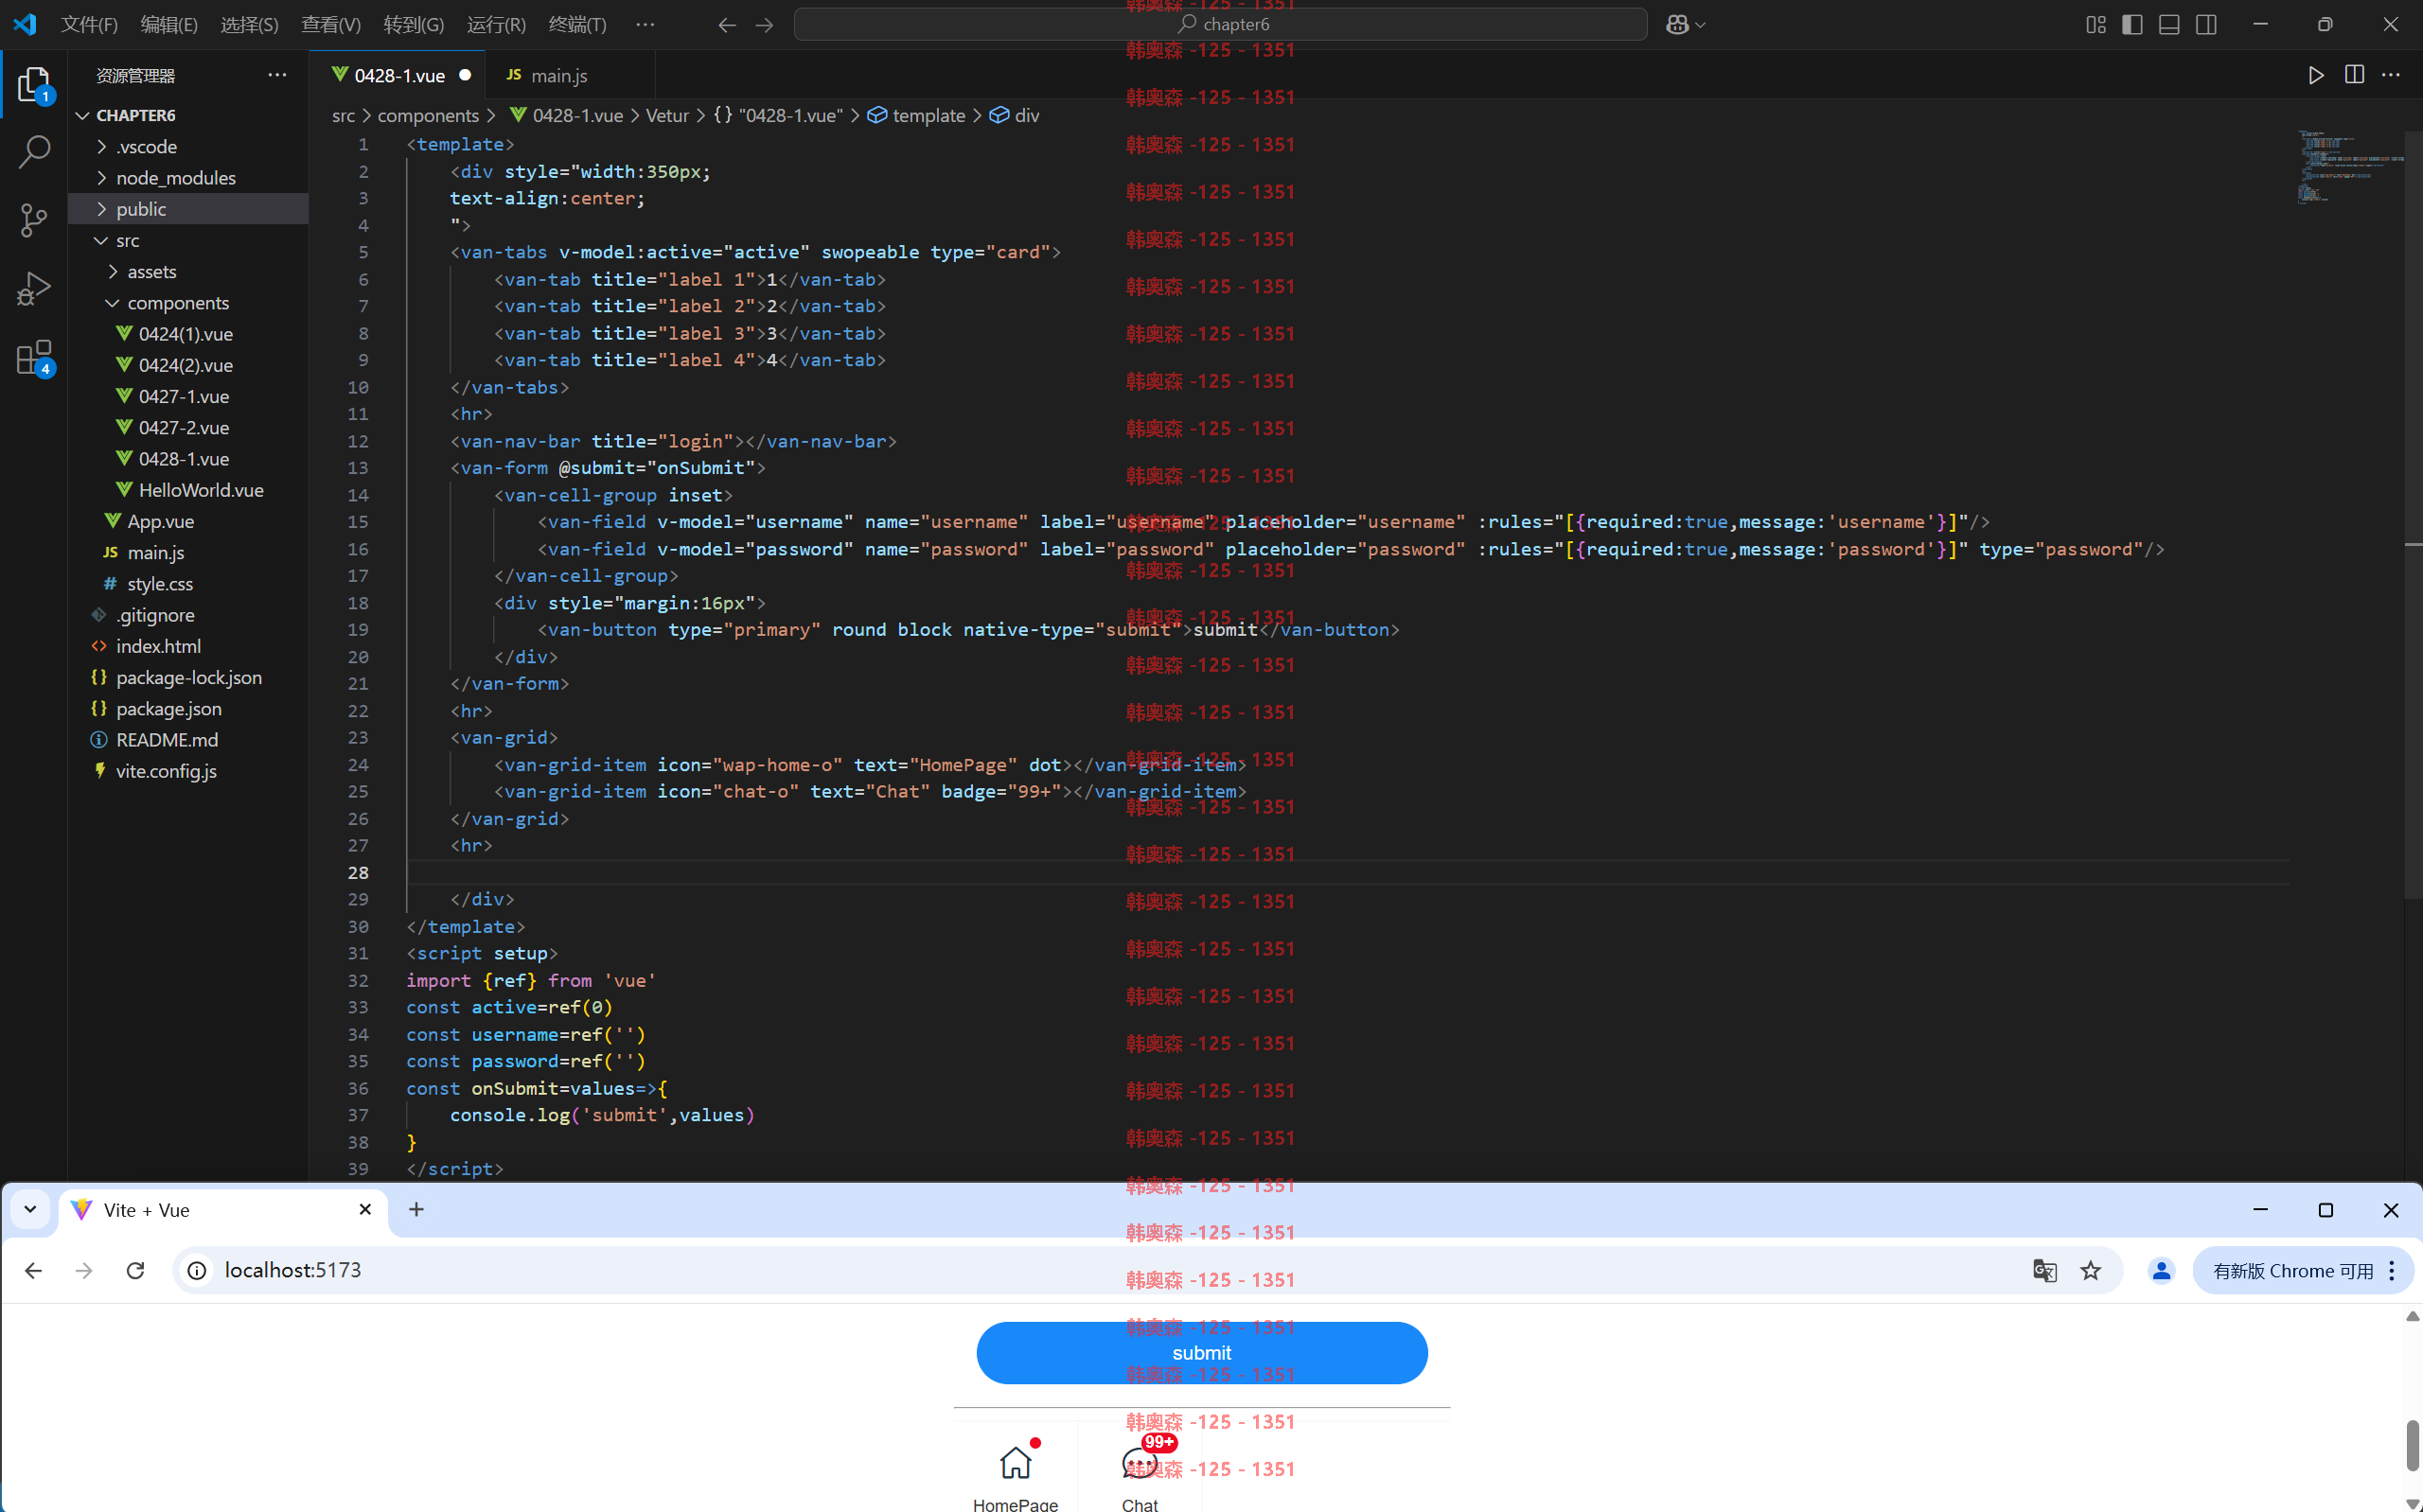This screenshot has width=2423, height=1512.
Task: Open 0424(1).vue in the explorer
Action: [x=188, y=334]
